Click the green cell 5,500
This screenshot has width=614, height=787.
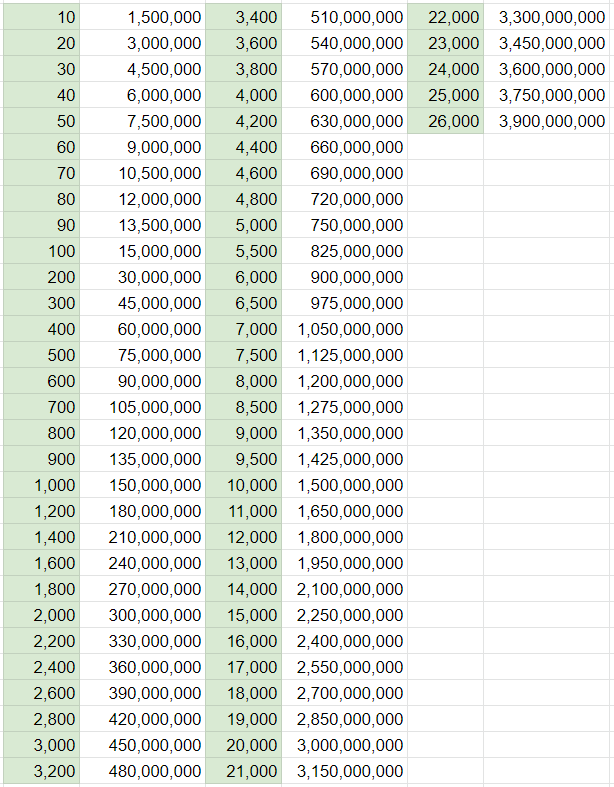243,251
